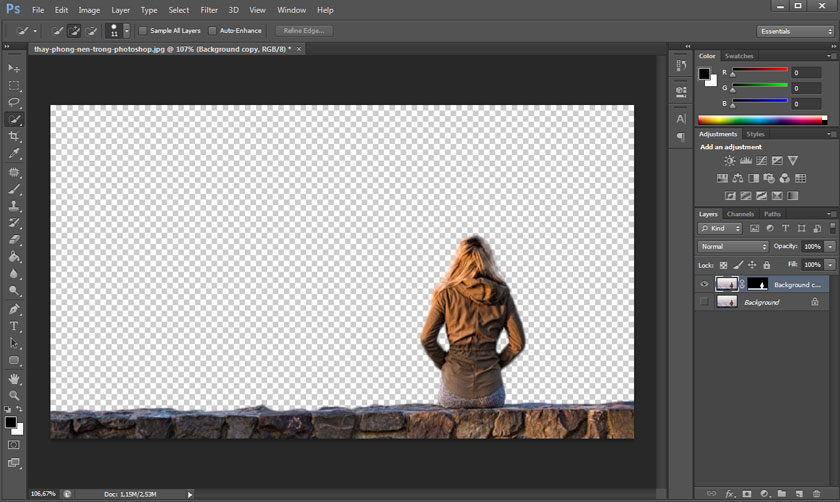This screenshot has height=502, width=840.
Task: Toggle lock transparent pixels
Action: tap(723, 265)
